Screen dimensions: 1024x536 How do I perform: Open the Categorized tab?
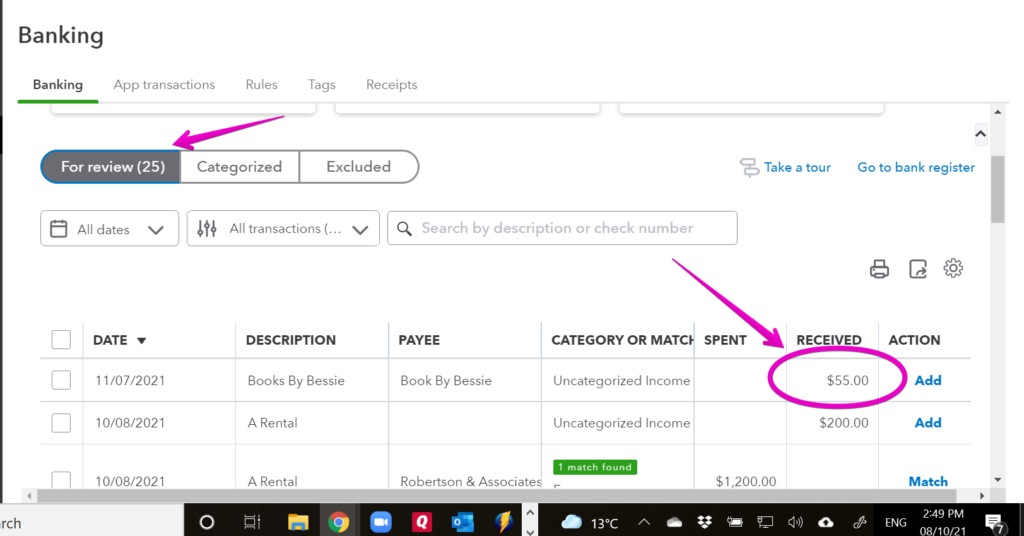[x=239, y=167]
